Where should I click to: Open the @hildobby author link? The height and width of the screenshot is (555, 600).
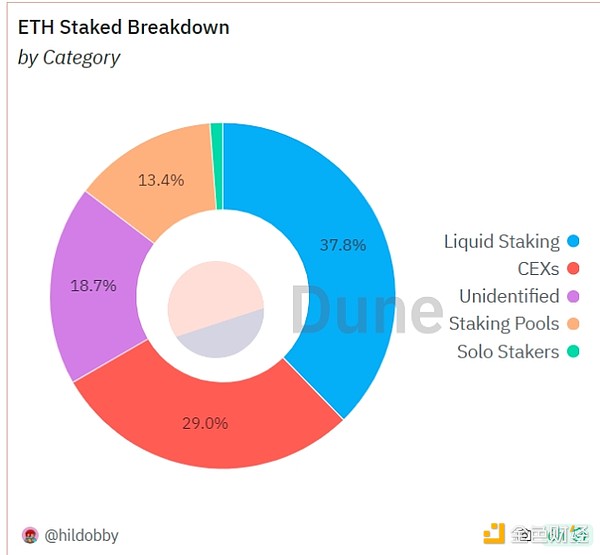click(x=81, y=535)
